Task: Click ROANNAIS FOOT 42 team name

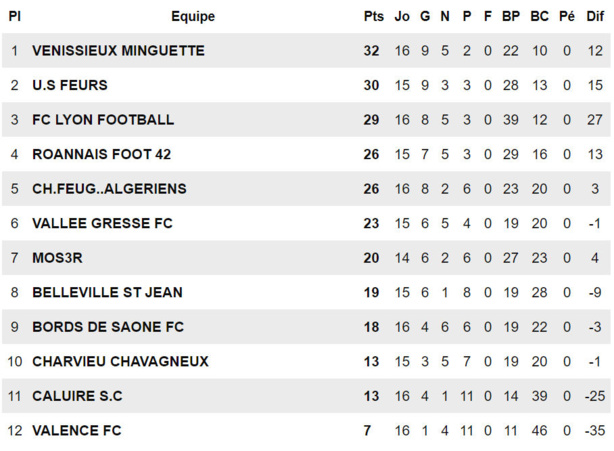Action: click(102, 154)
